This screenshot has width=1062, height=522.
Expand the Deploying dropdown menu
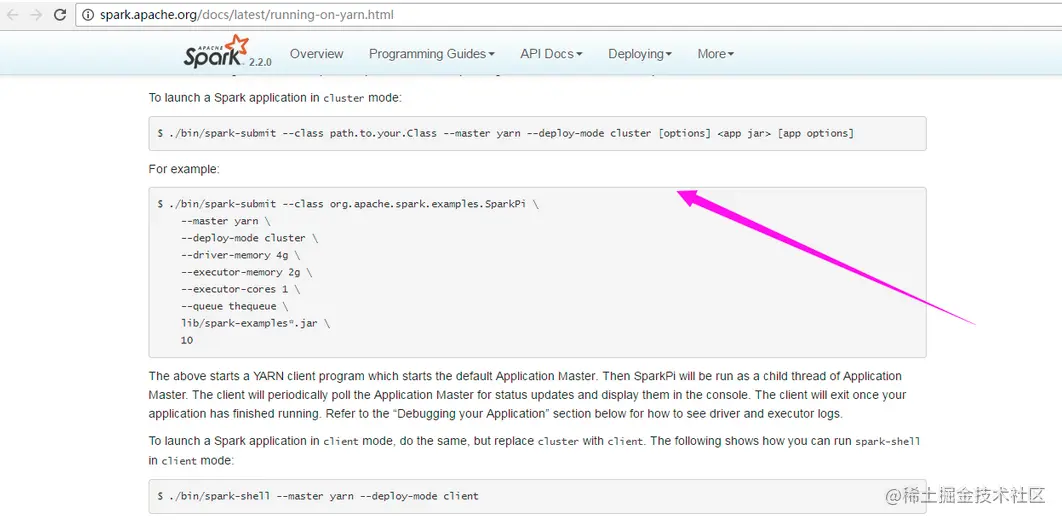click(639, 53)
